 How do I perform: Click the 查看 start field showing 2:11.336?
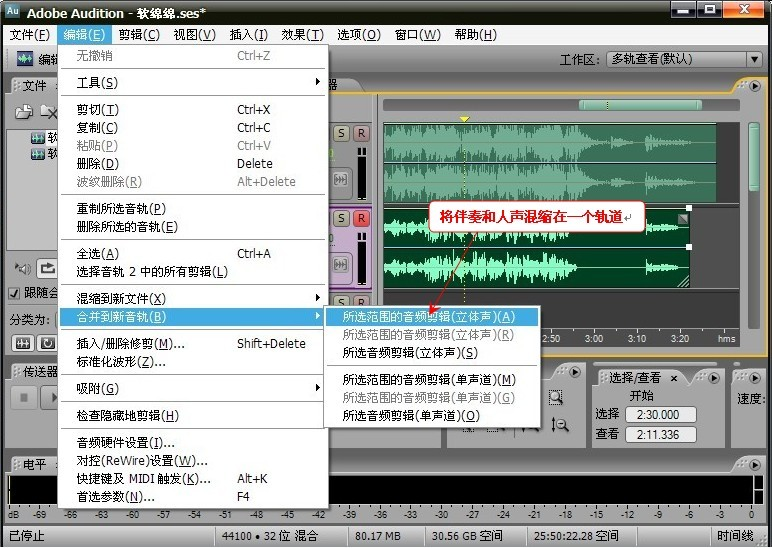[661, 435]
